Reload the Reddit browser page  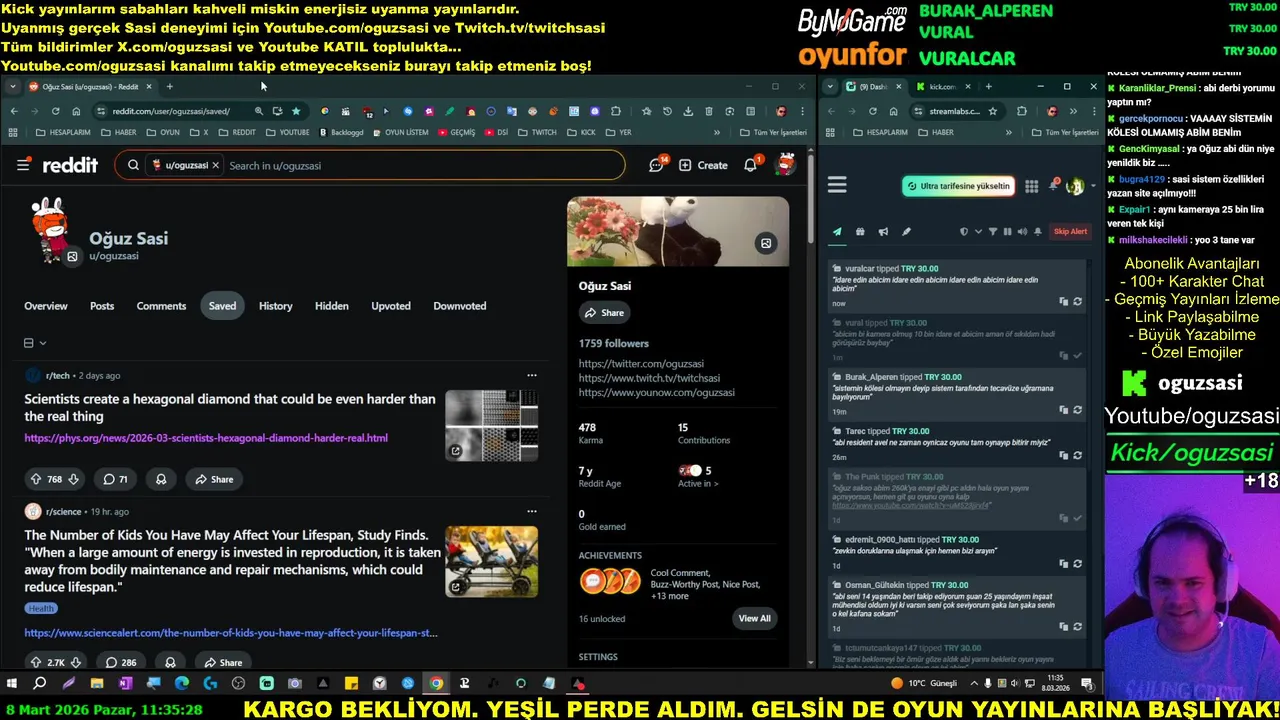tap(55, 111)
